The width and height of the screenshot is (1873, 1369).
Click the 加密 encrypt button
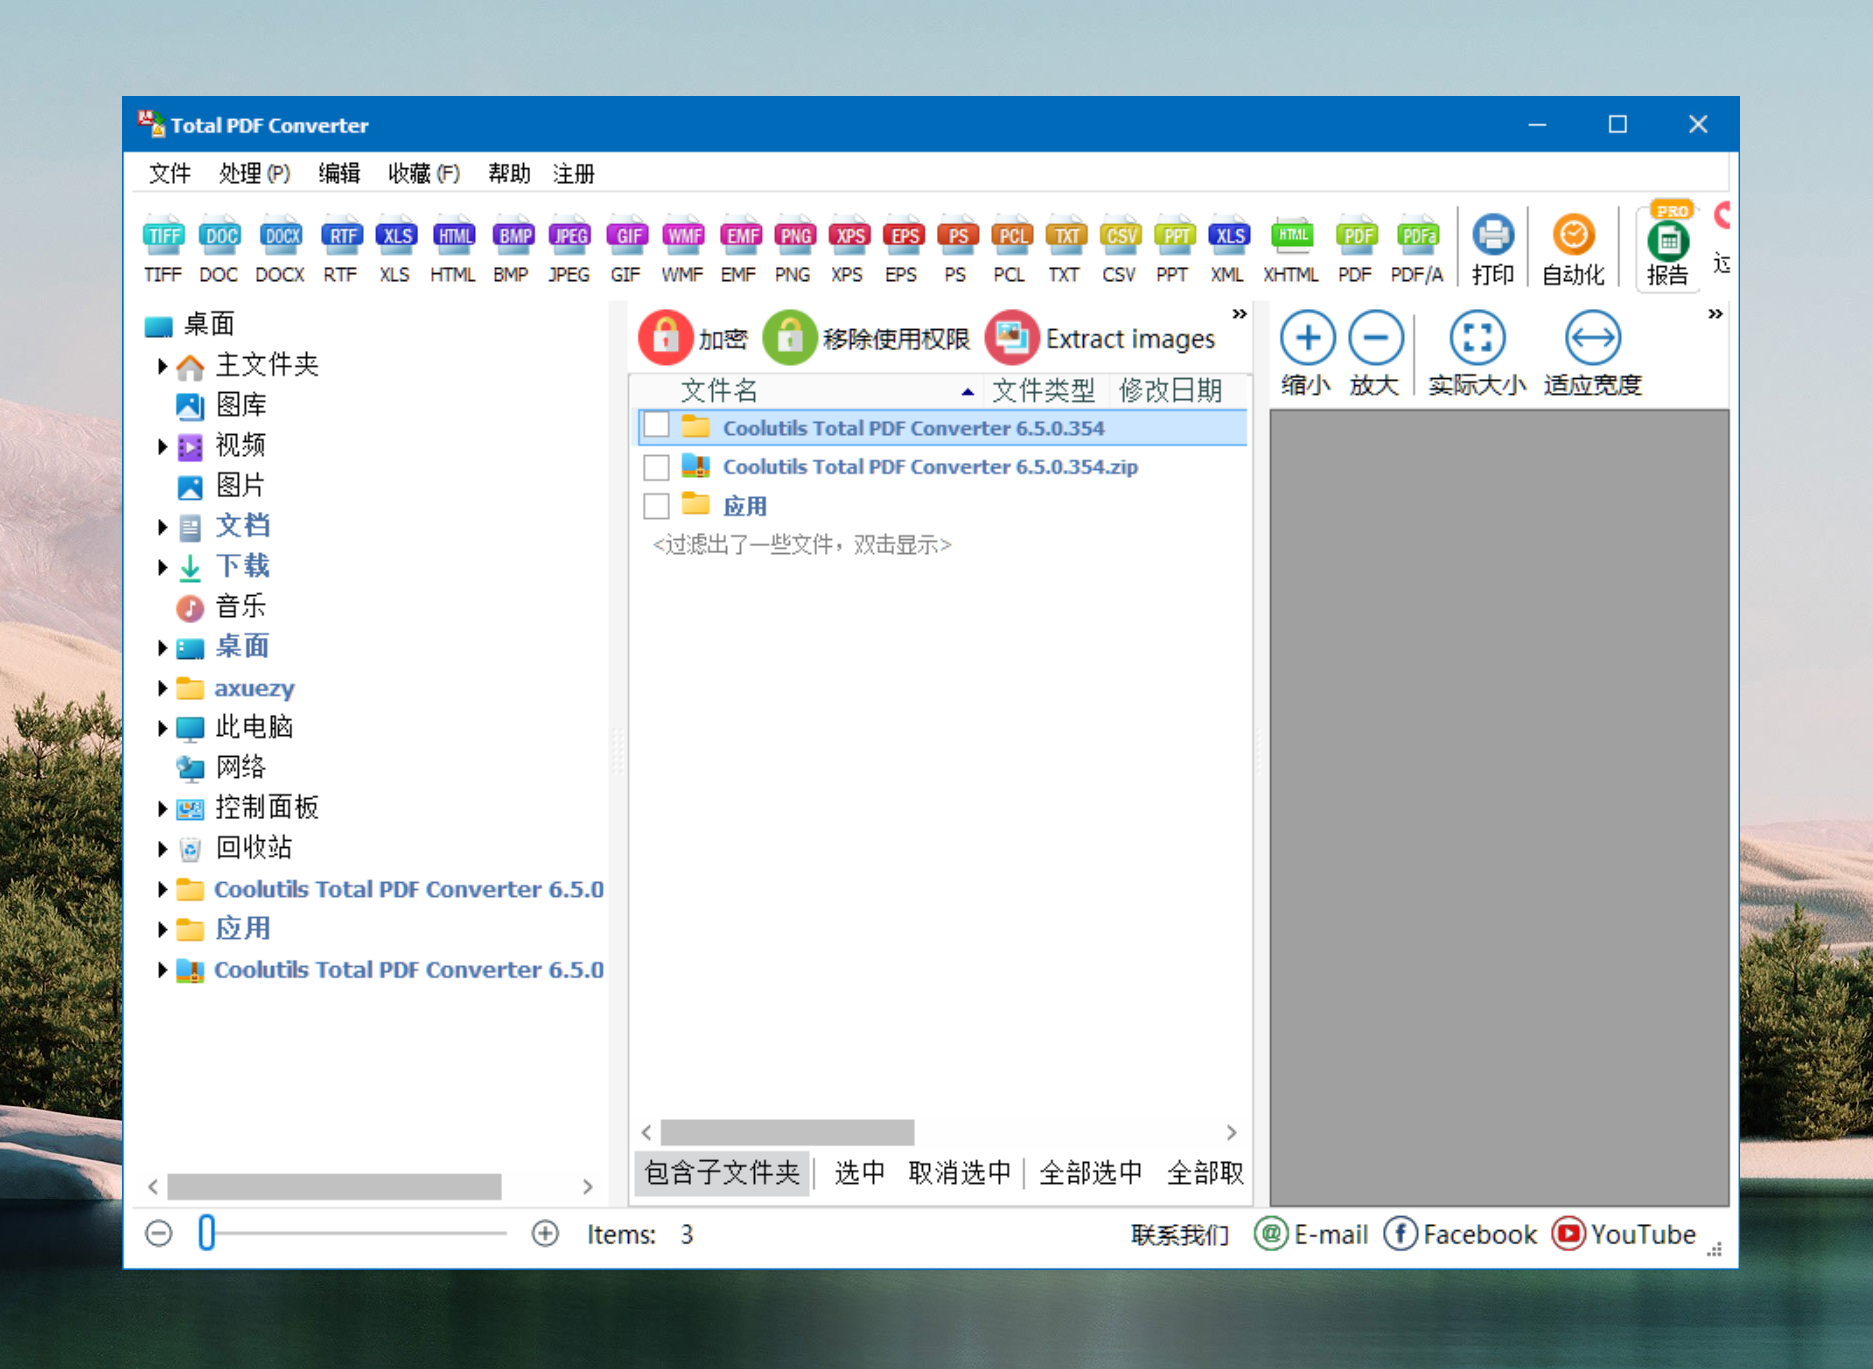click(x=693, y=338)
